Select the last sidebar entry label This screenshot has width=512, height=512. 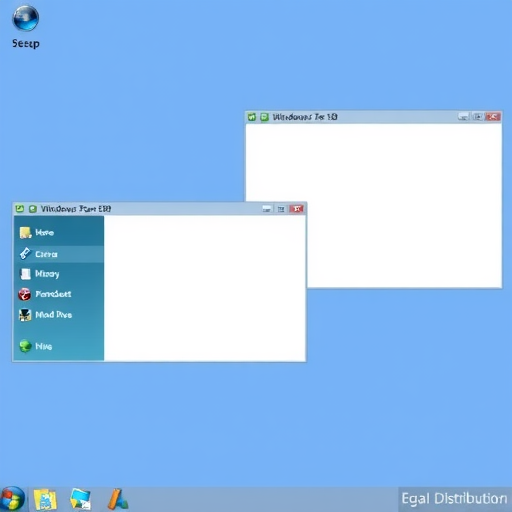(x=44, y=346)
